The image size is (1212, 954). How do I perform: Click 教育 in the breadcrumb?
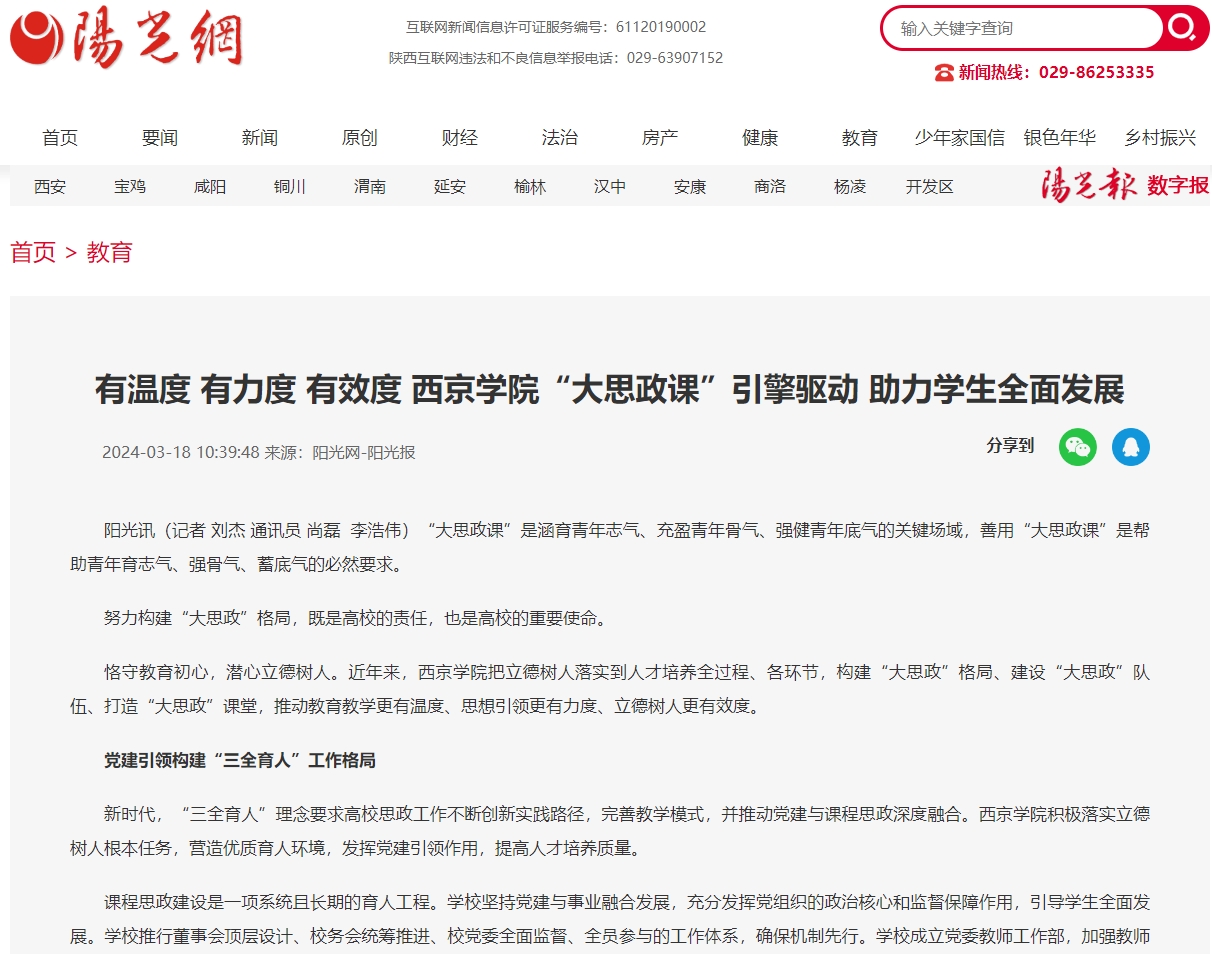pos(110,252)
